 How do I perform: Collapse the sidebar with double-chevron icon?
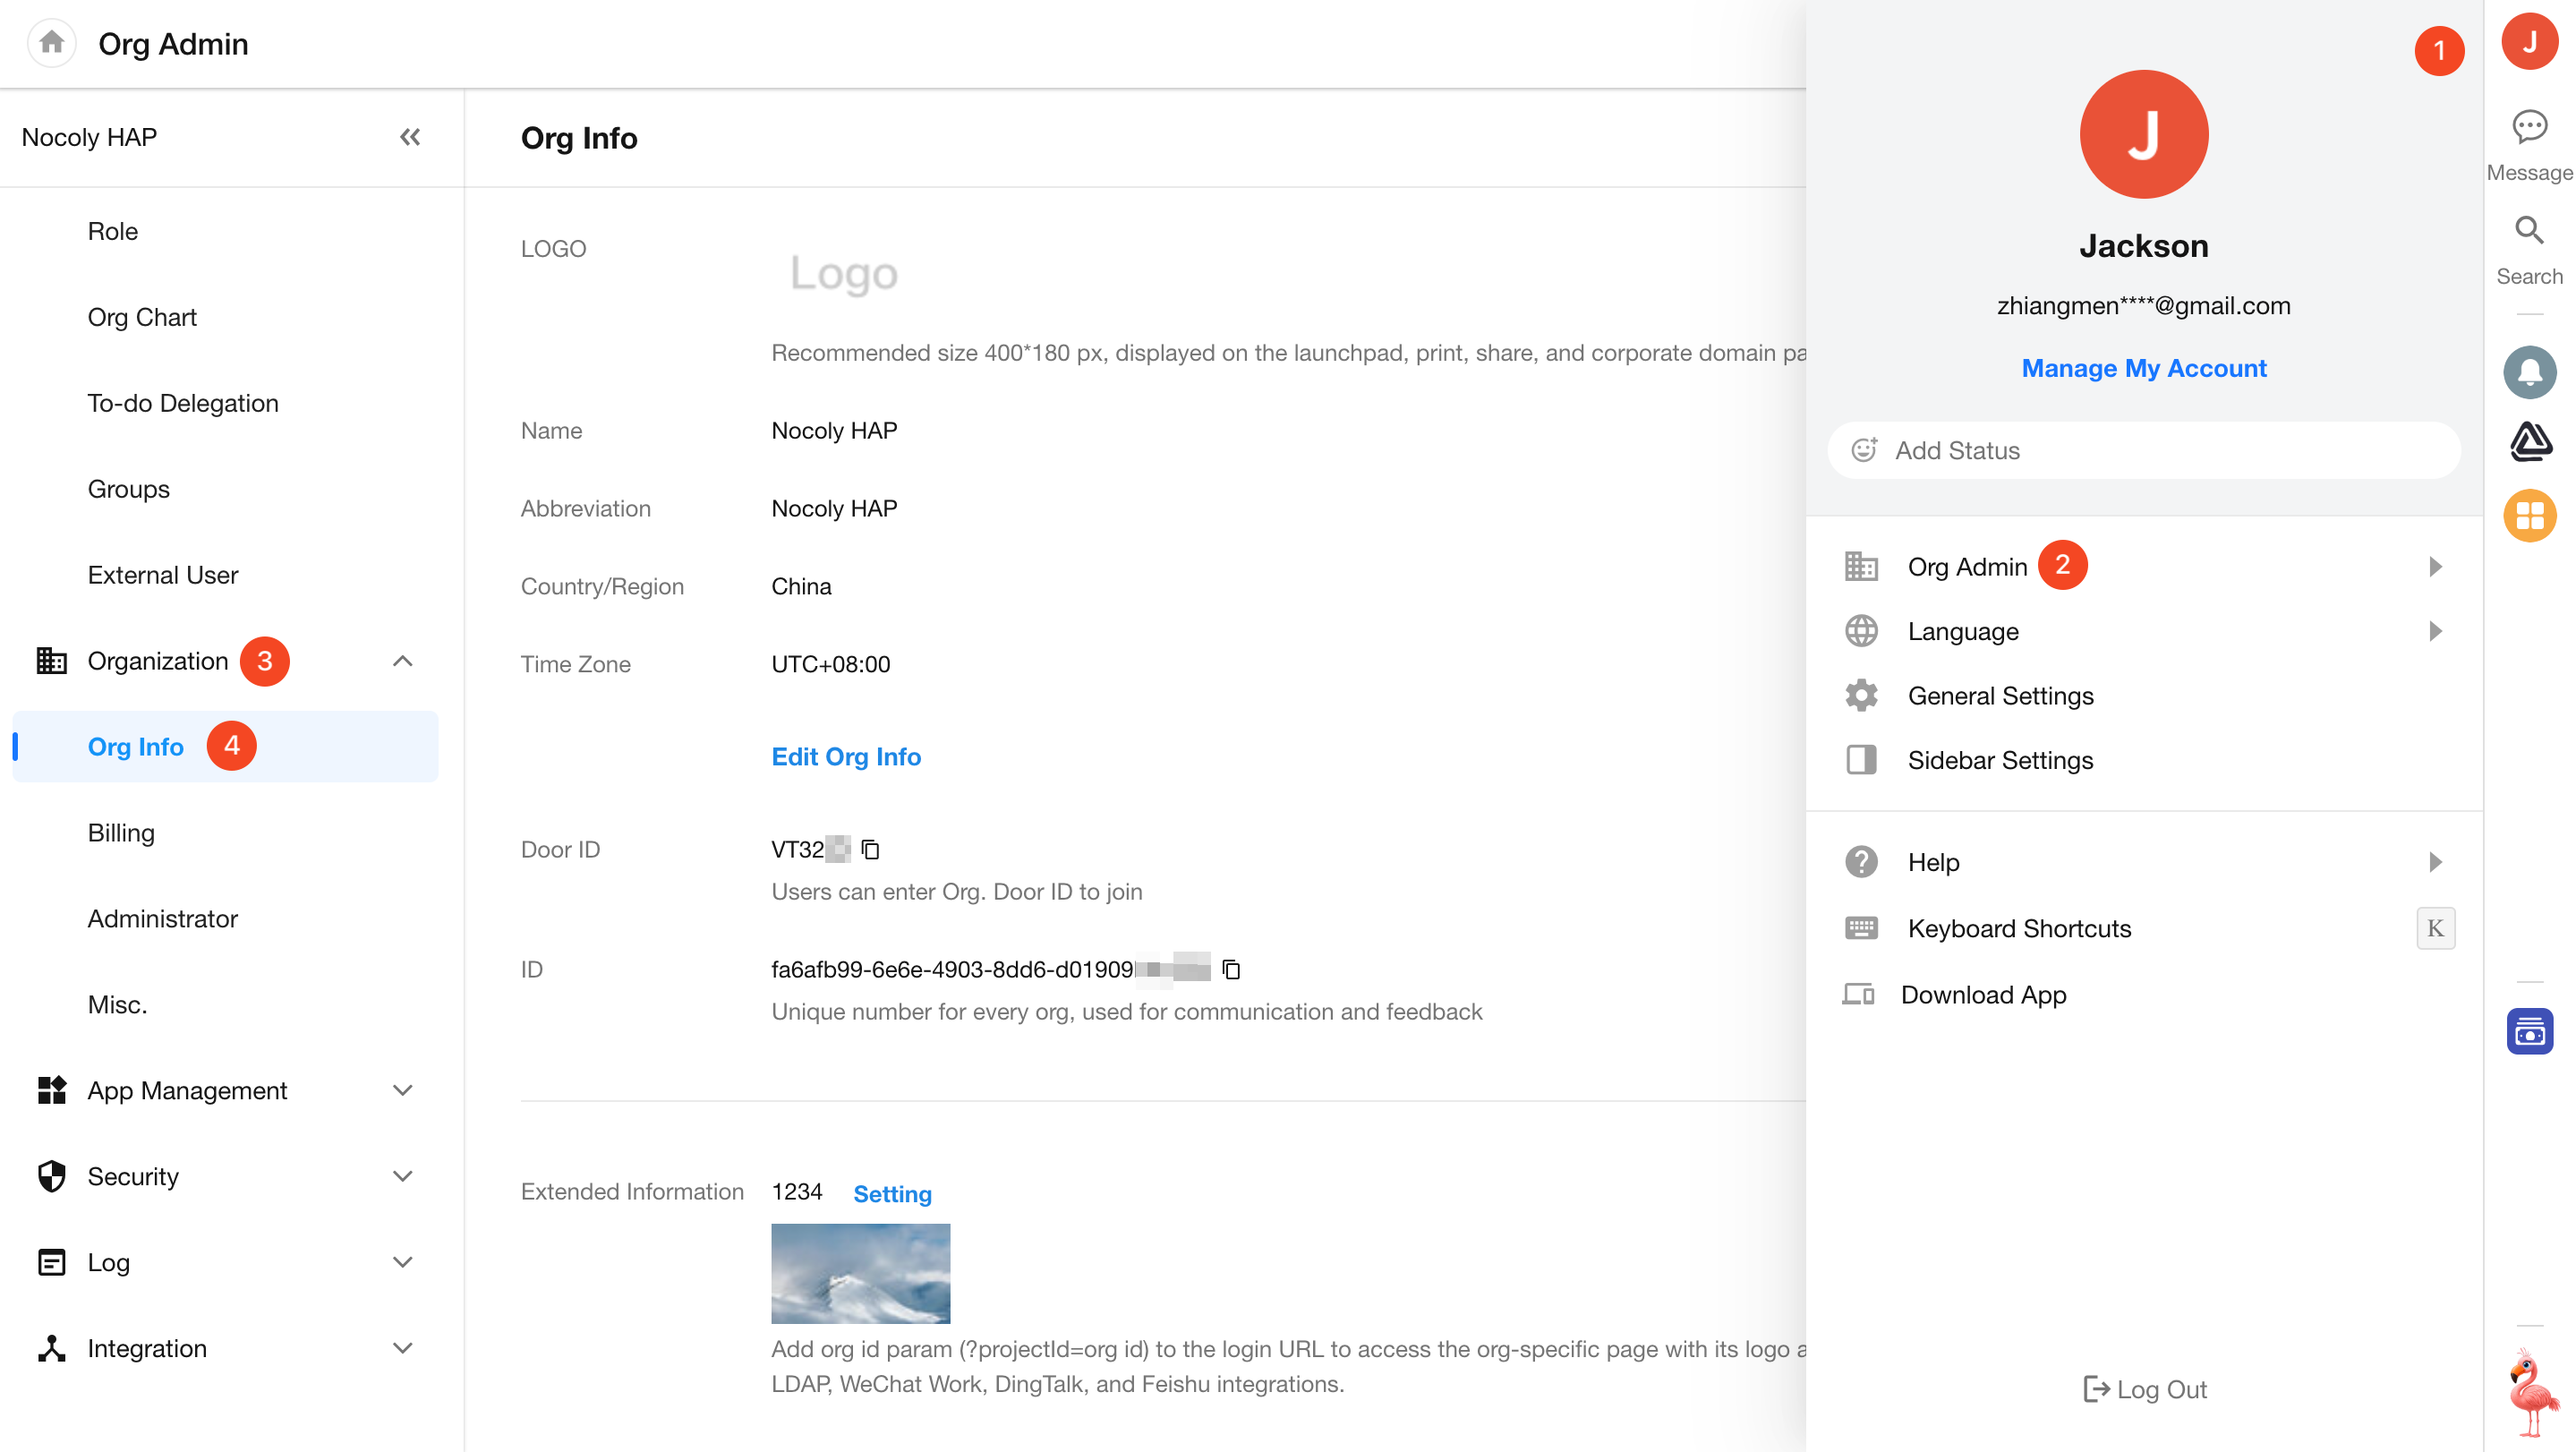click(x=410, y=137)
